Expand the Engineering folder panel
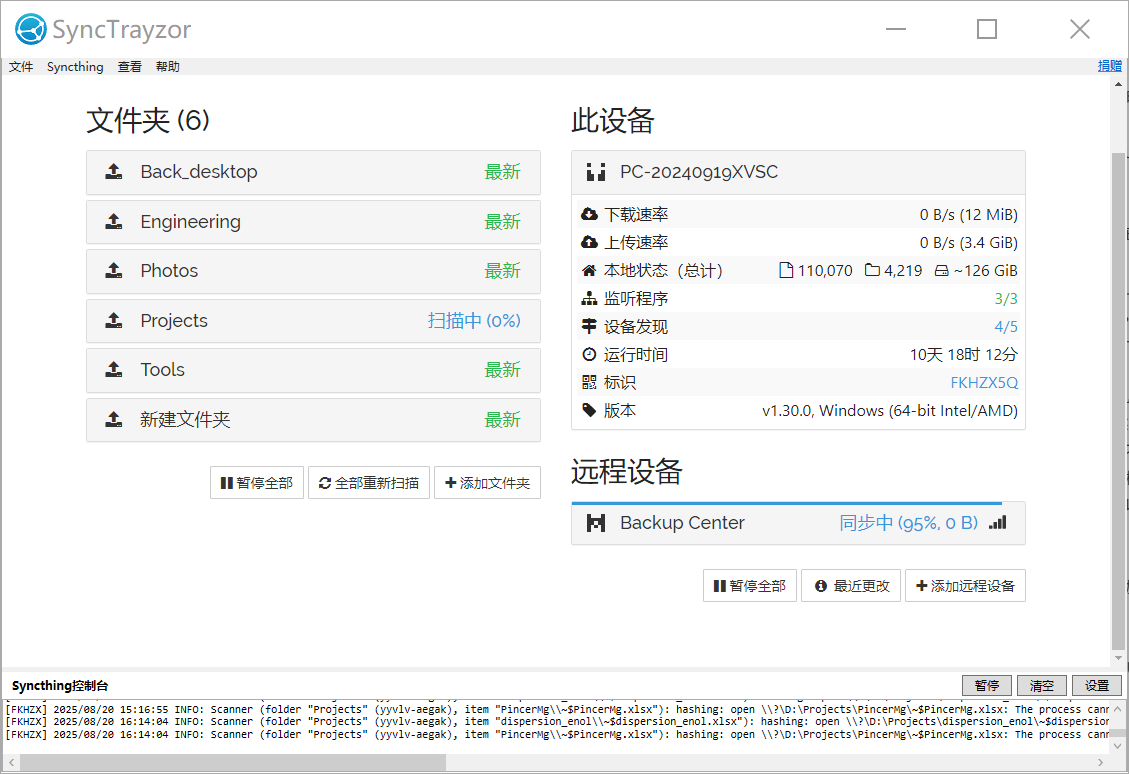The height and width of the screenshot is (774, 1129). tap(313, 222)
